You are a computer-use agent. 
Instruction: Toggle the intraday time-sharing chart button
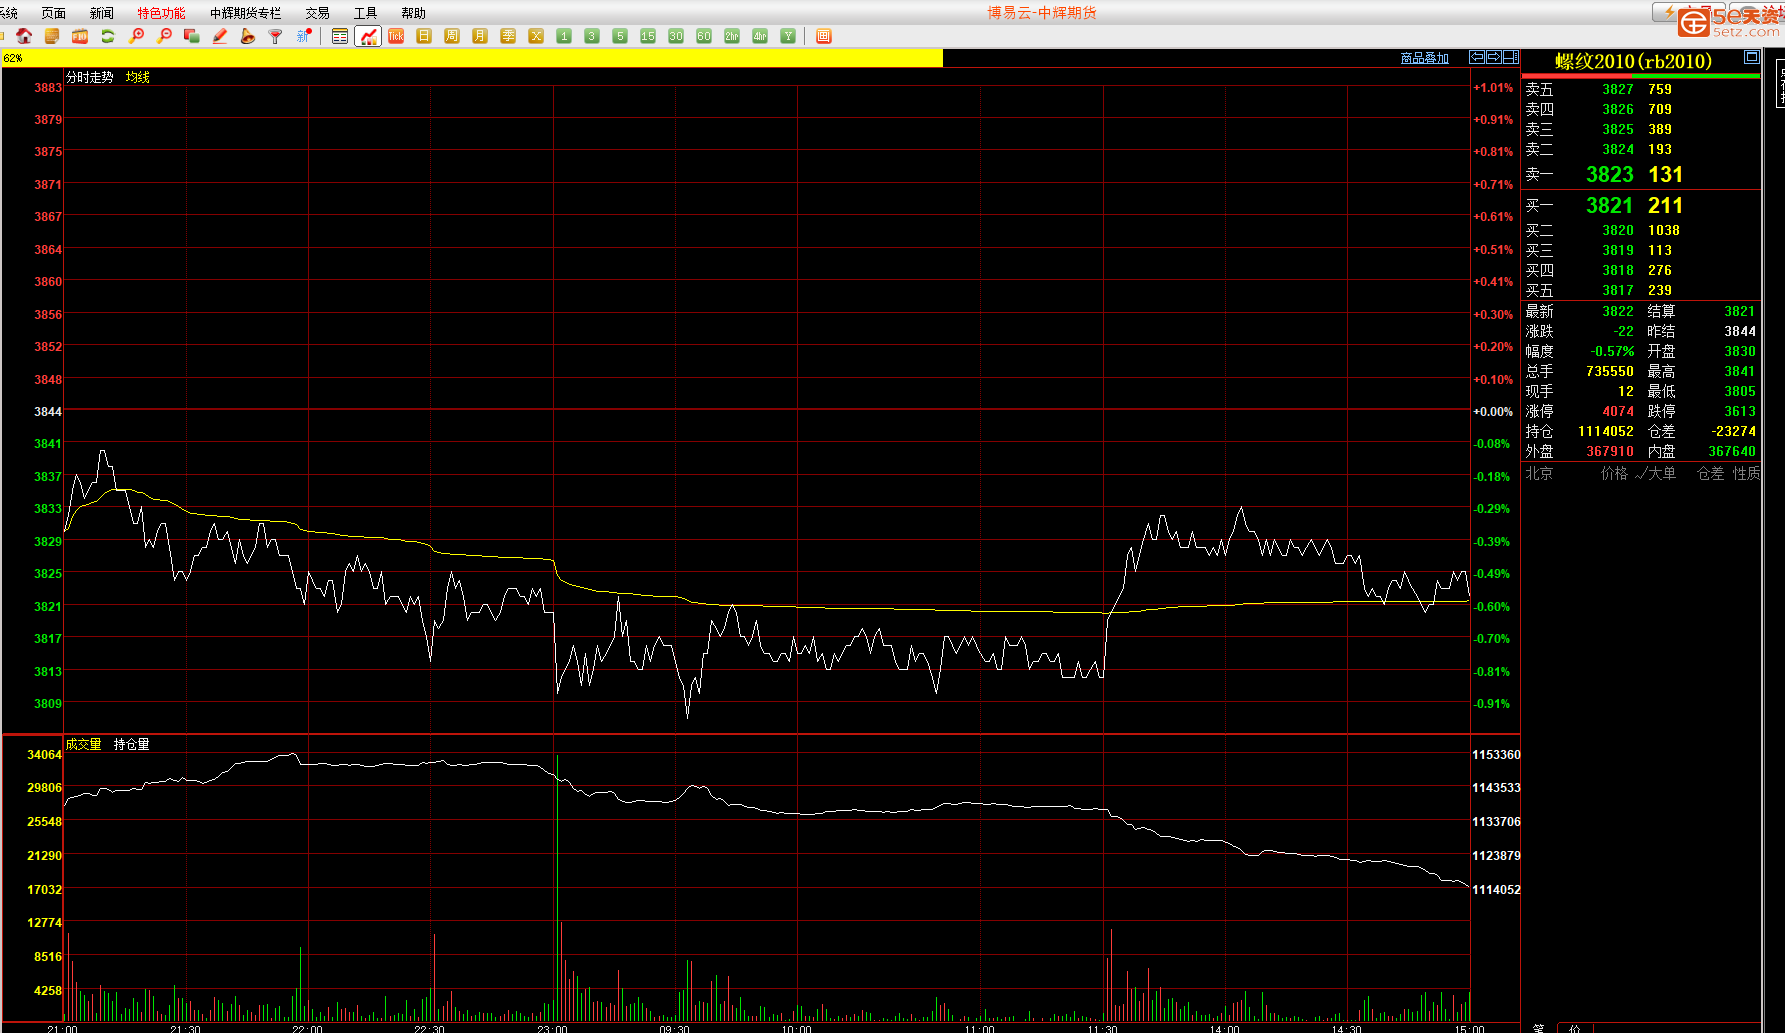[x=368, y=36]
